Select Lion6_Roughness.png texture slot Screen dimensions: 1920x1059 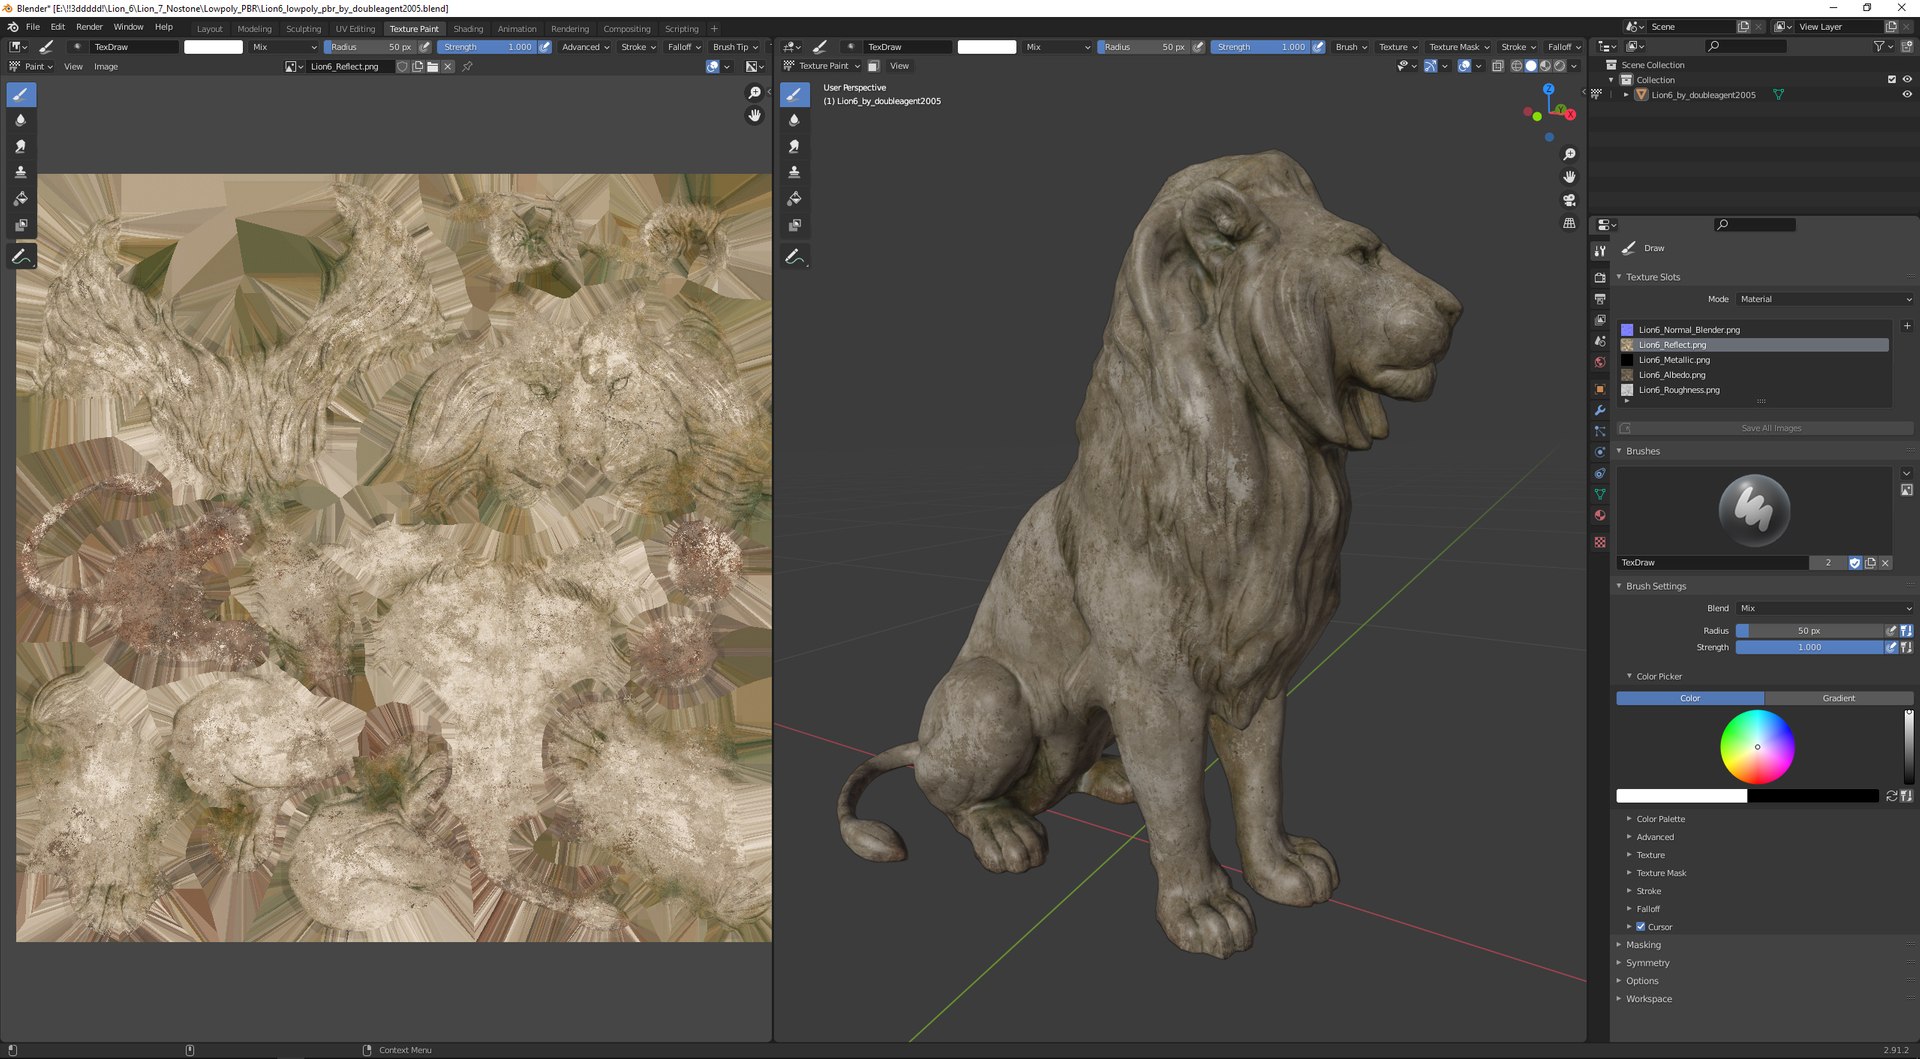point(1754,390)
